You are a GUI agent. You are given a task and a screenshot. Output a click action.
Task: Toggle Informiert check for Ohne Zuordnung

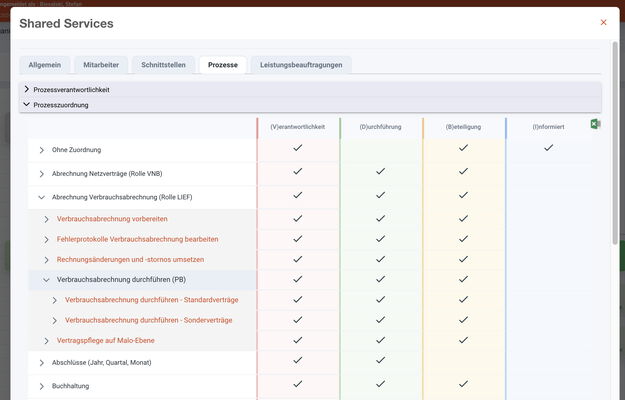[548, 147]
